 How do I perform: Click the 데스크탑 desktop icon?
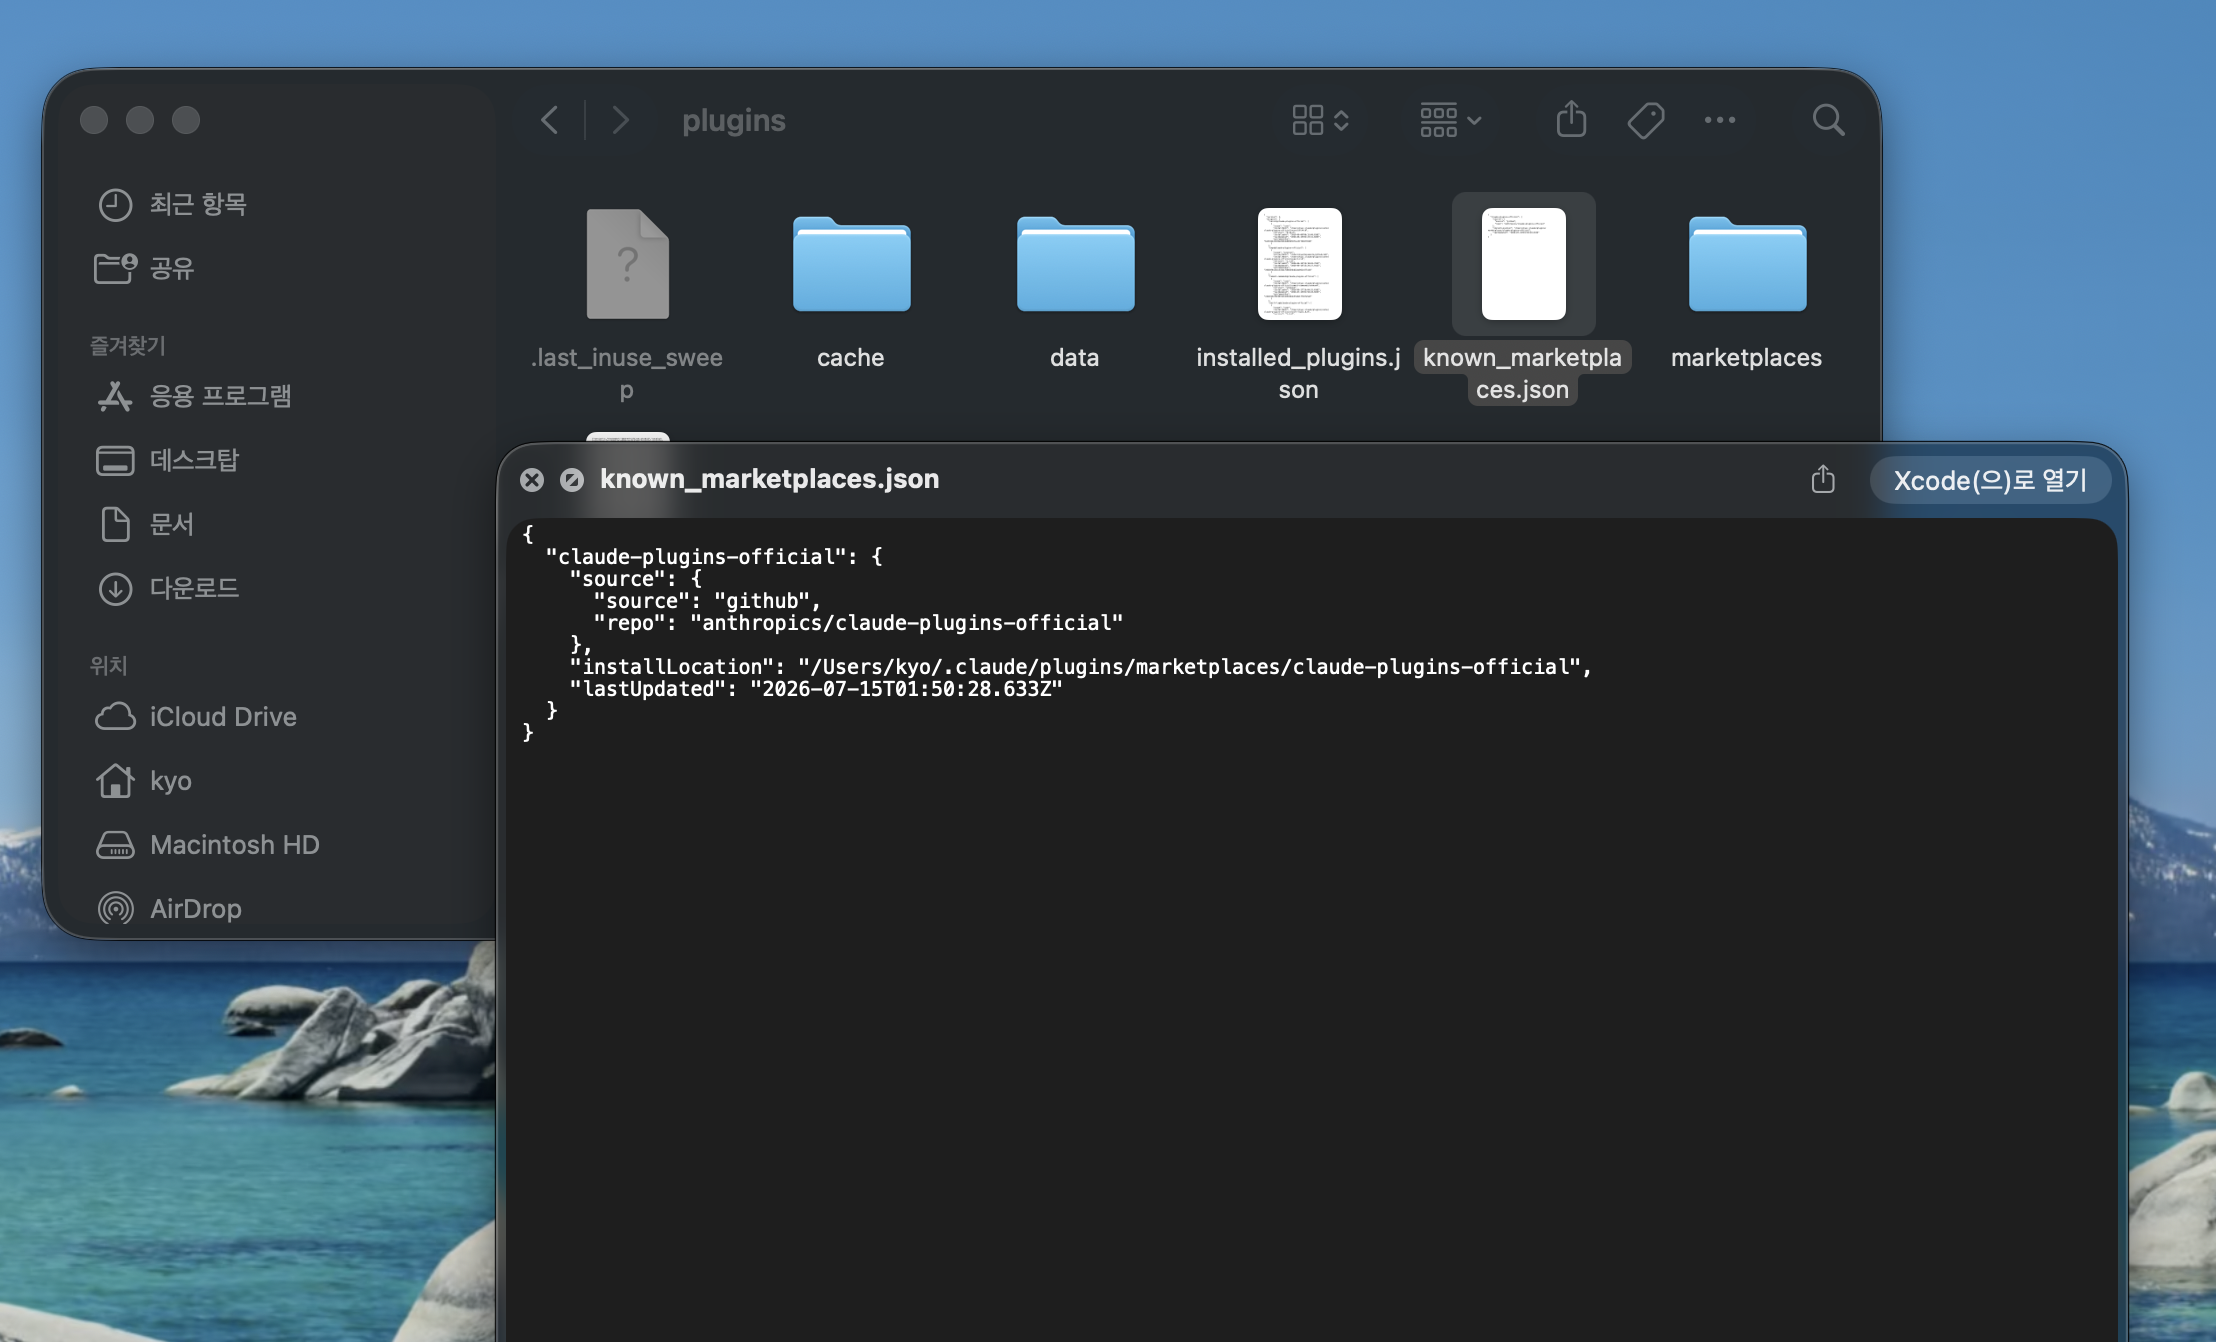(x=115, y=460)
